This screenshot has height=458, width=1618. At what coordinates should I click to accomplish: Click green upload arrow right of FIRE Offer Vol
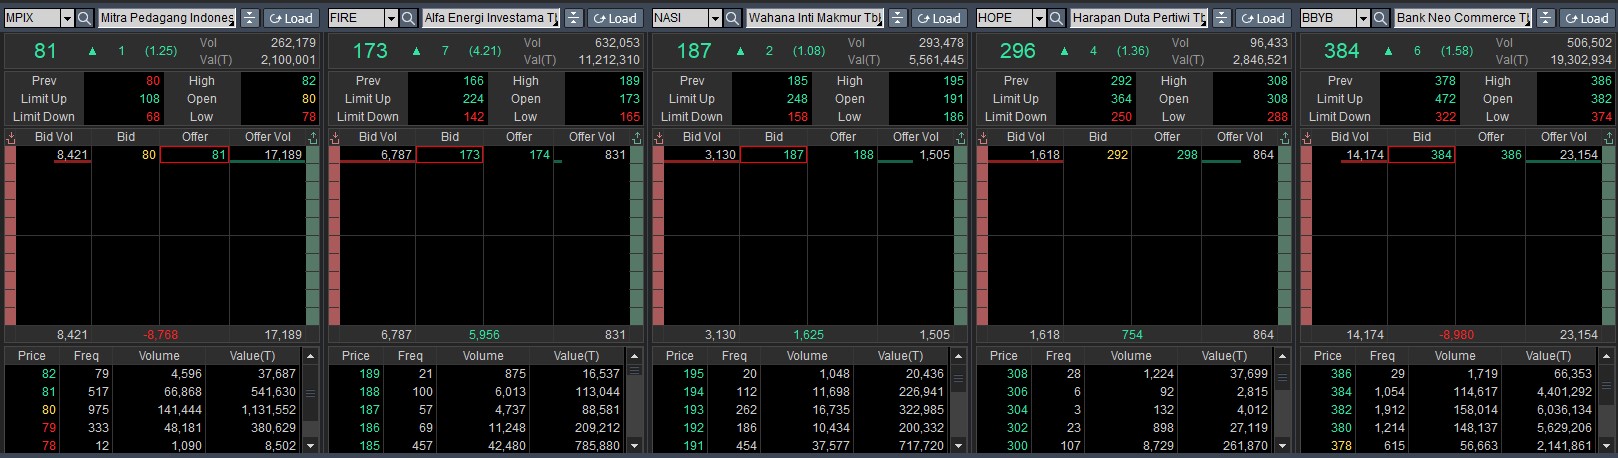pyautogui.click(x=636, y=137)
